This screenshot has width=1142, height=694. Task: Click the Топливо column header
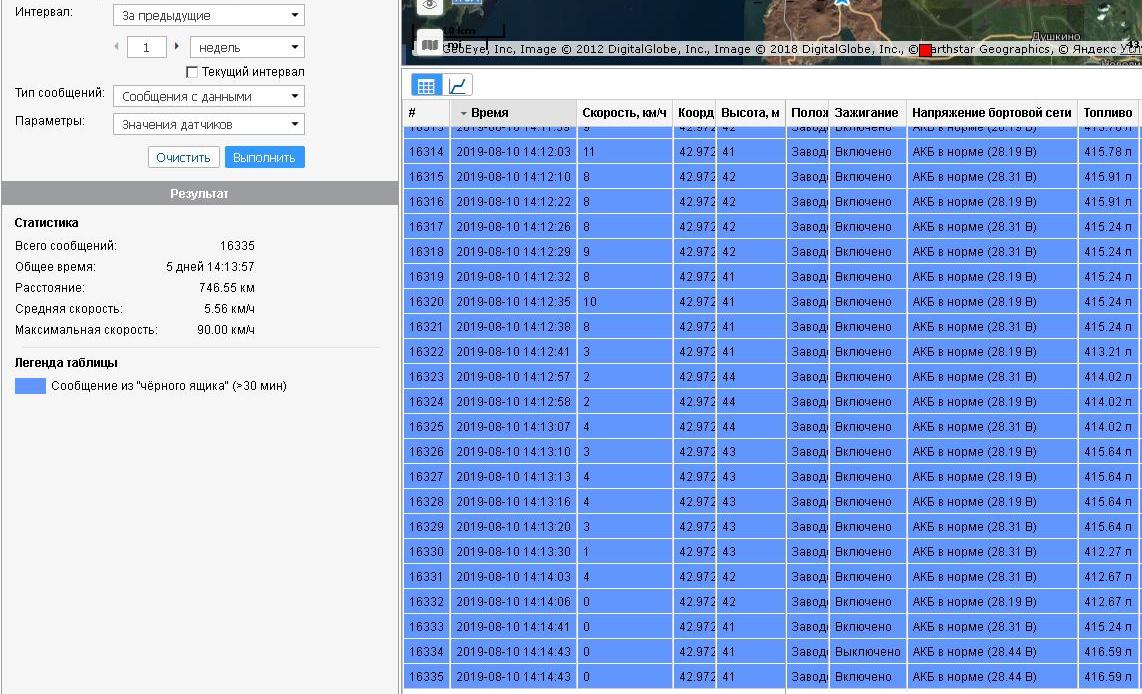tap(1107, 113)
